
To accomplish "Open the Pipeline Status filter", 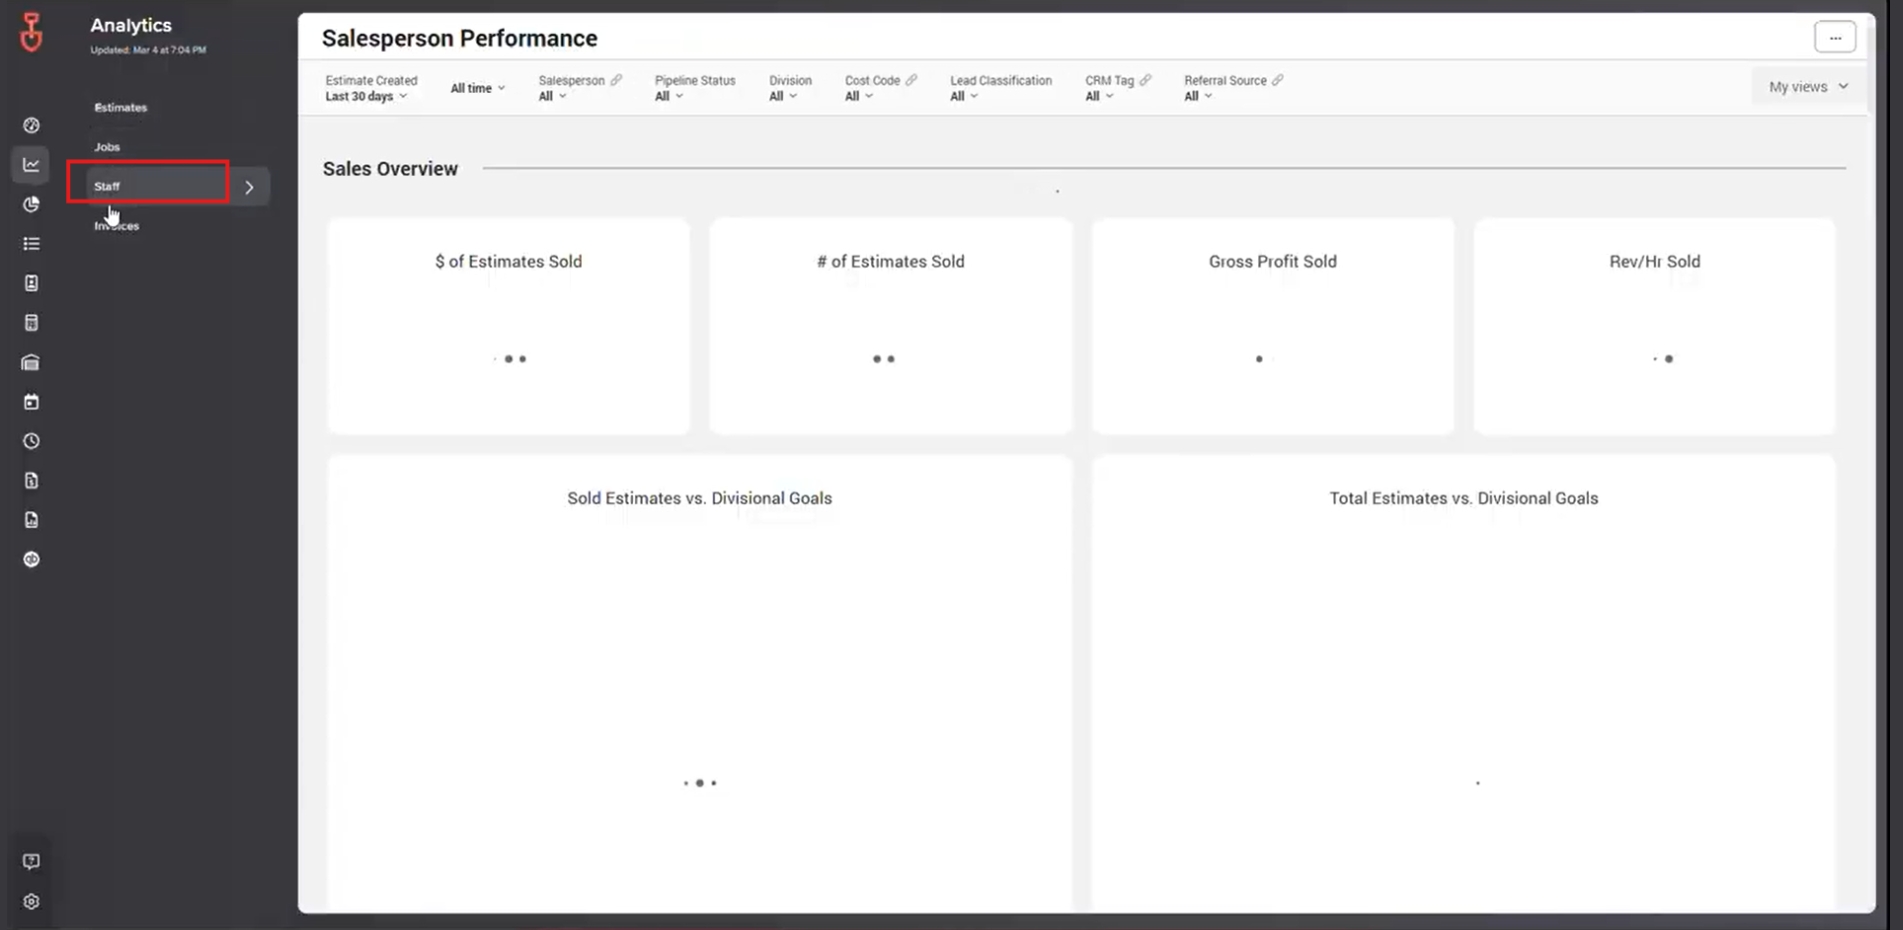I will coord(668,96).
